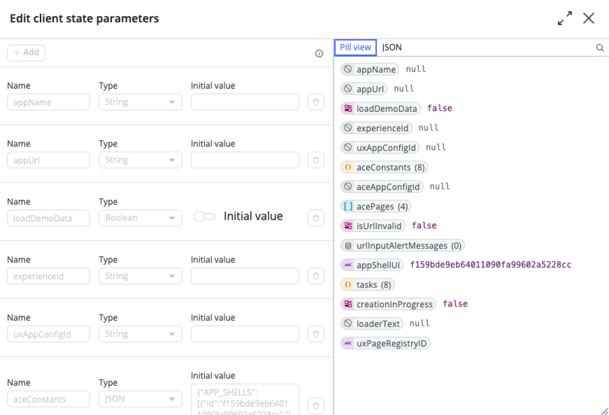Click the string icon on appShellUI pill
The height and width of the screenshot is (415, 609).
point(348,265)
